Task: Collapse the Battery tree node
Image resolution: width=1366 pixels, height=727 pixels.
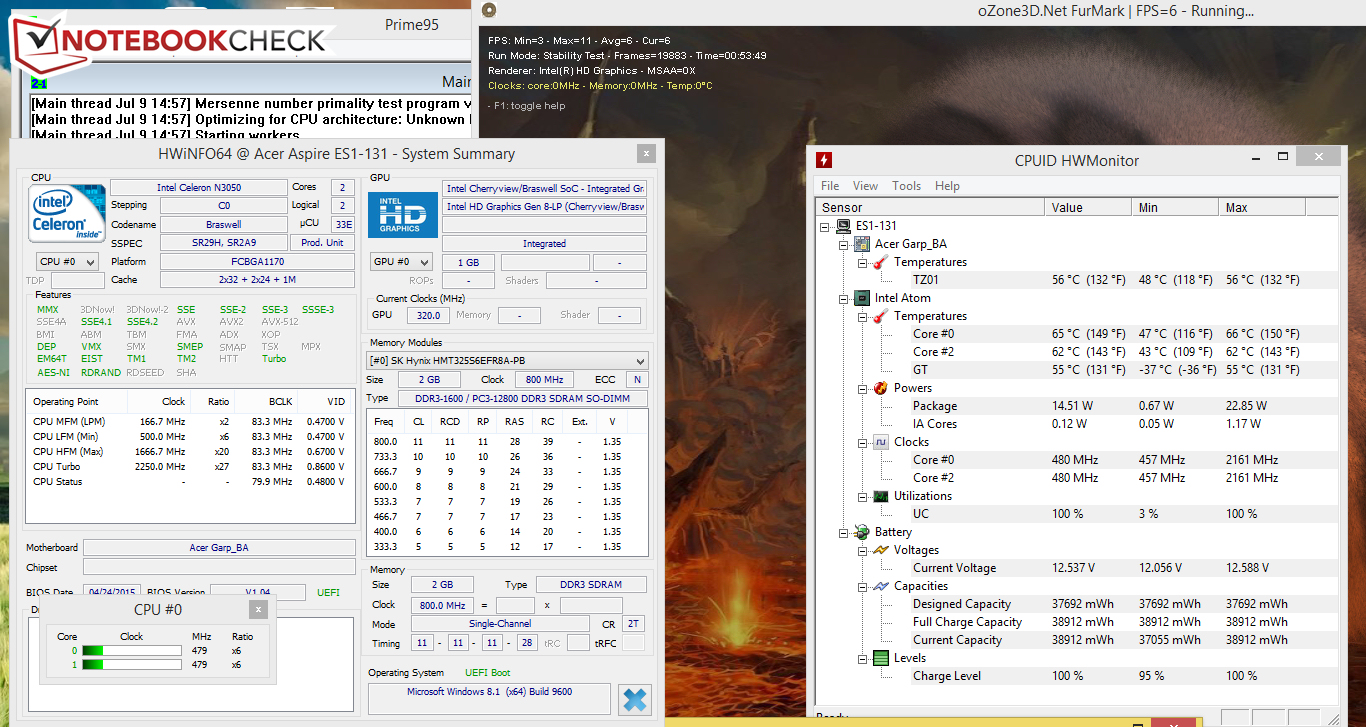Action: click(x=844, y=532)
